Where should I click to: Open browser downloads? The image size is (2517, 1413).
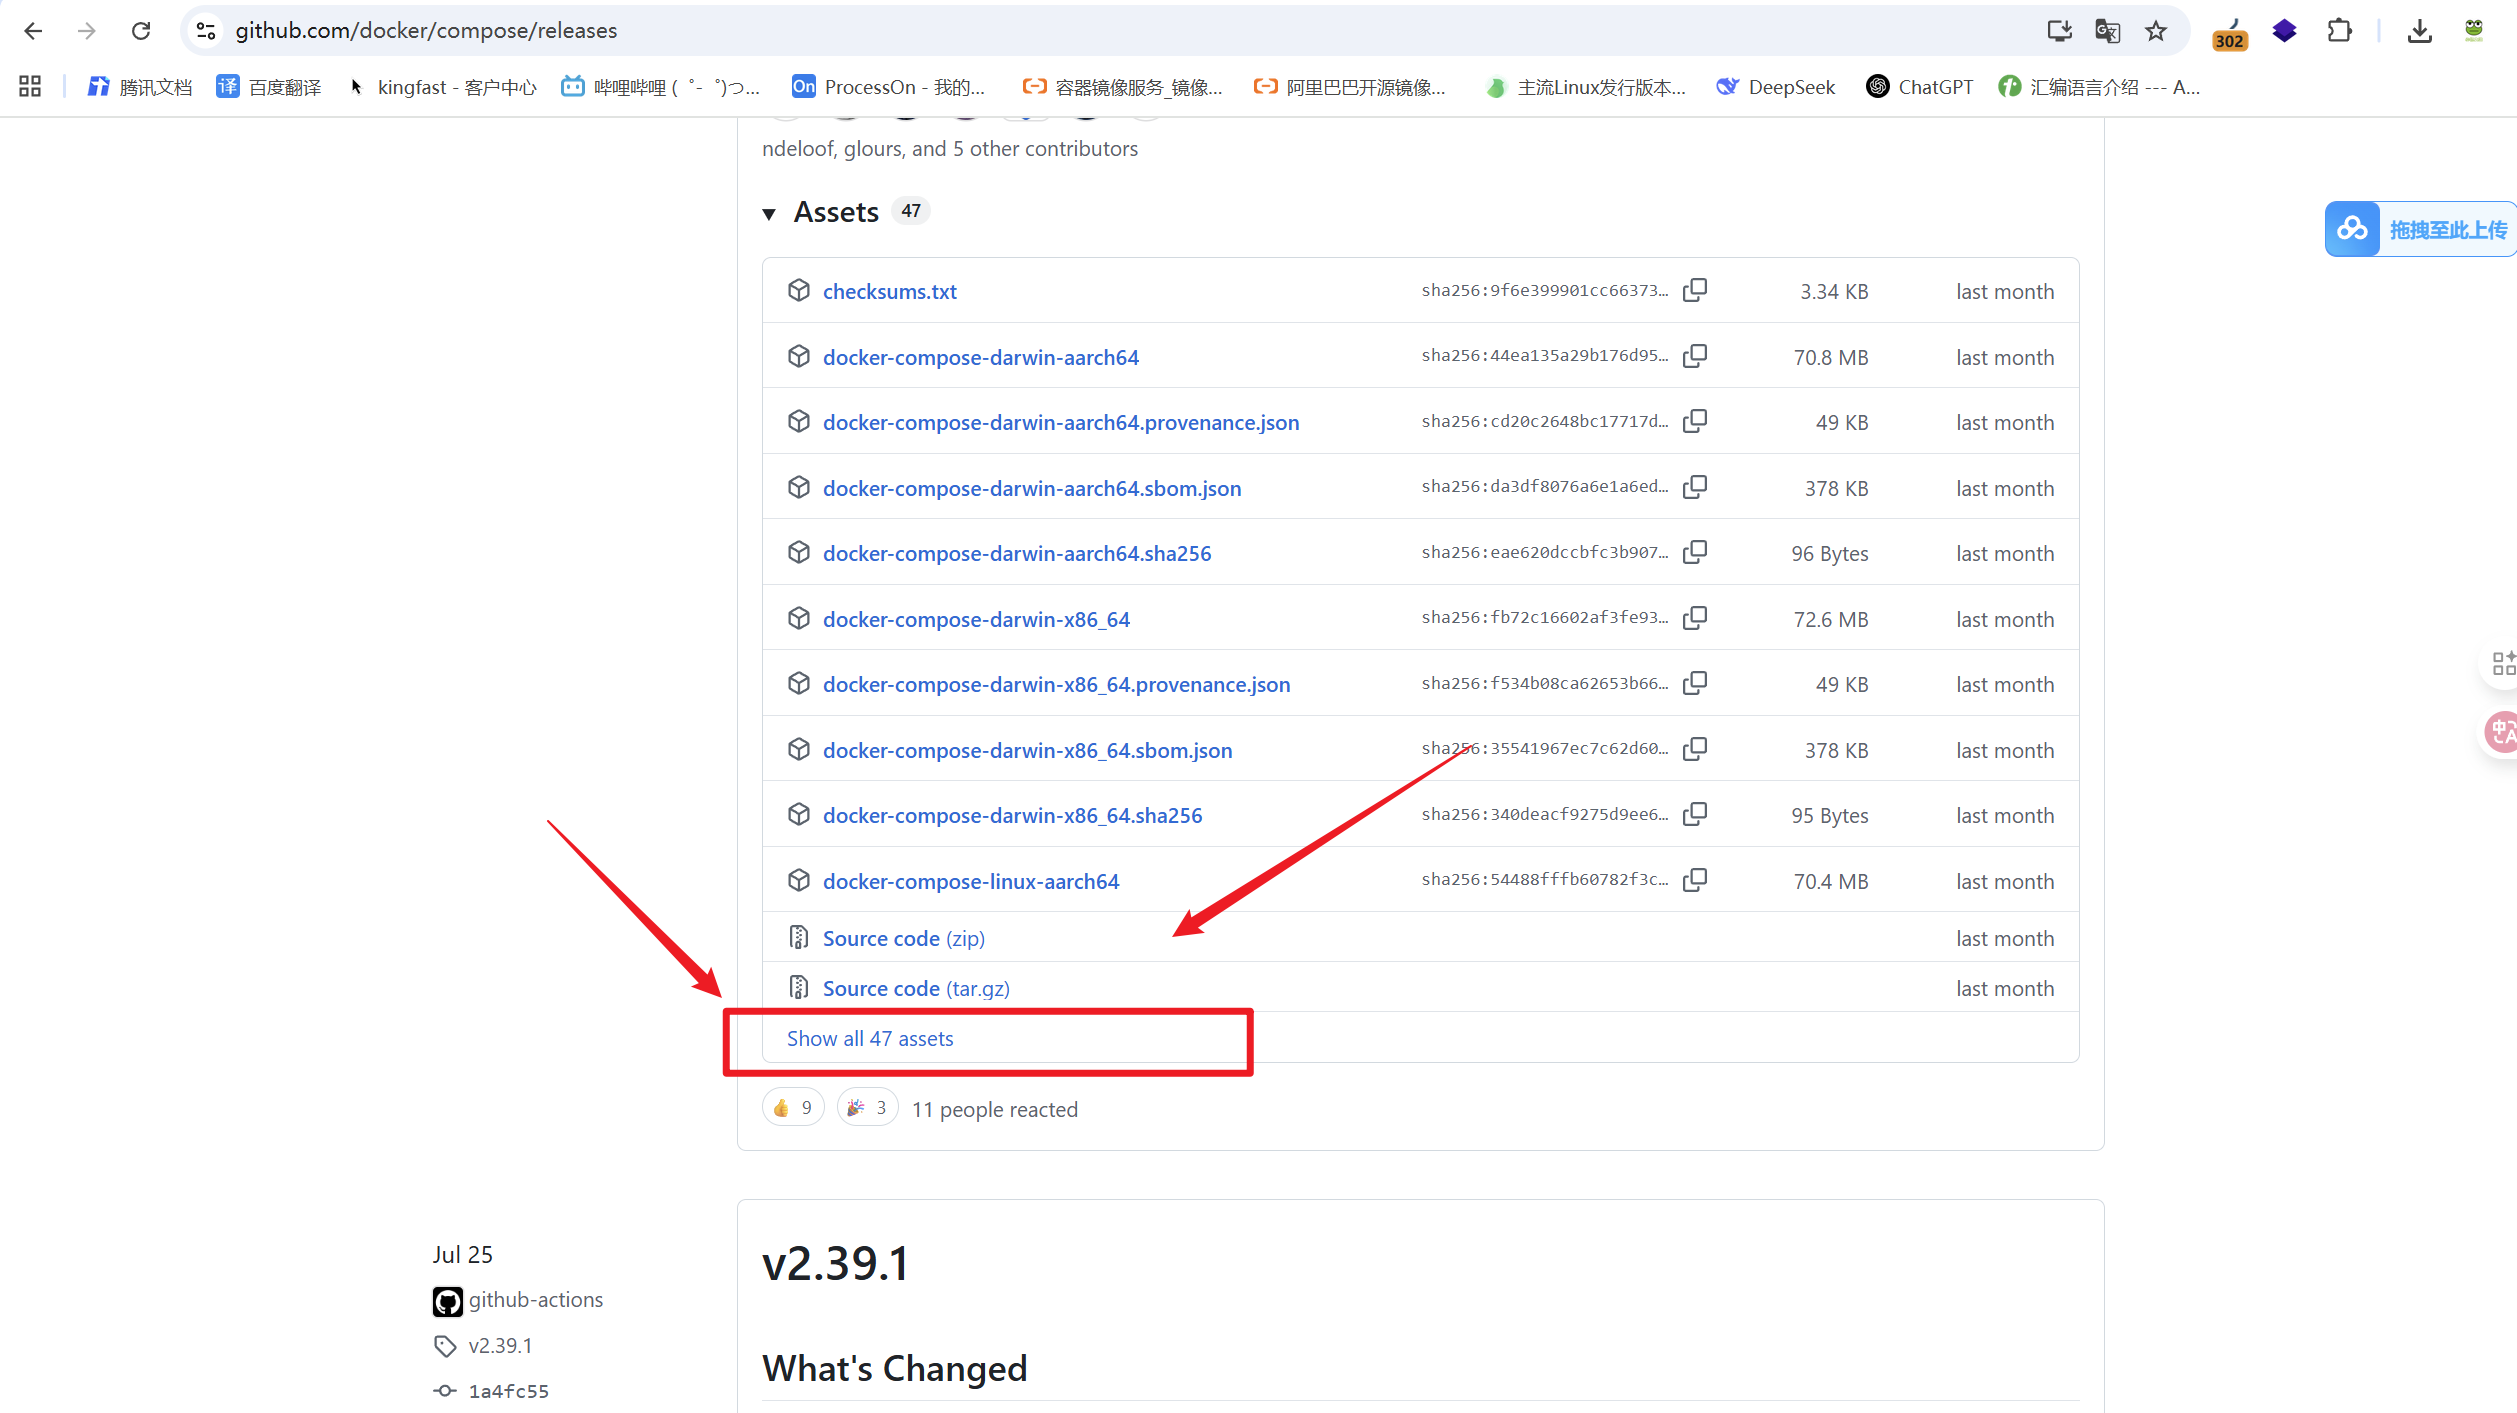click(x=2420, y=31)
